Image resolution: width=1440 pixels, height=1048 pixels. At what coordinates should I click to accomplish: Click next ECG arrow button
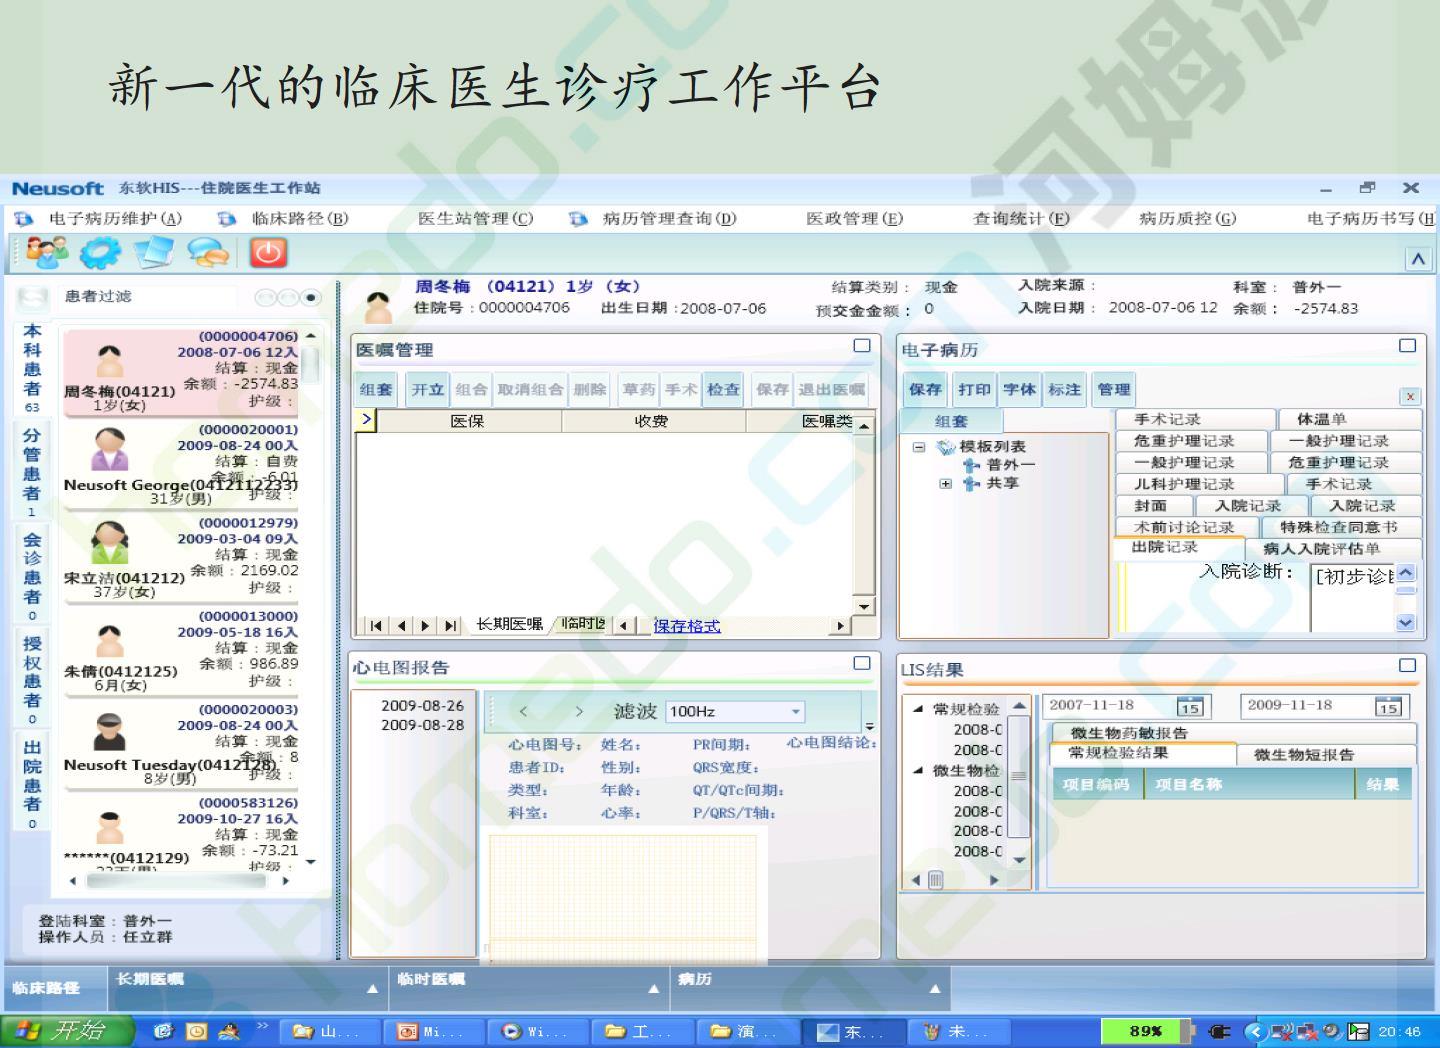point(578,712)
